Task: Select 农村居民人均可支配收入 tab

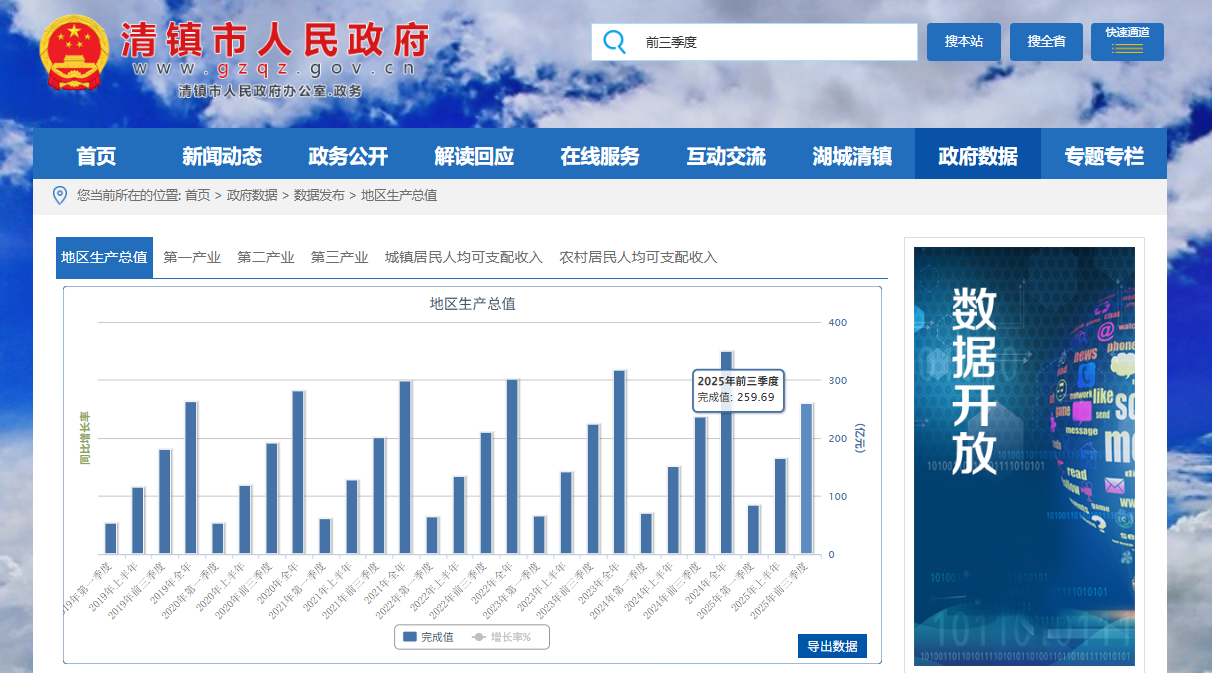Action: pyautogui.click(x=638, y=258)
